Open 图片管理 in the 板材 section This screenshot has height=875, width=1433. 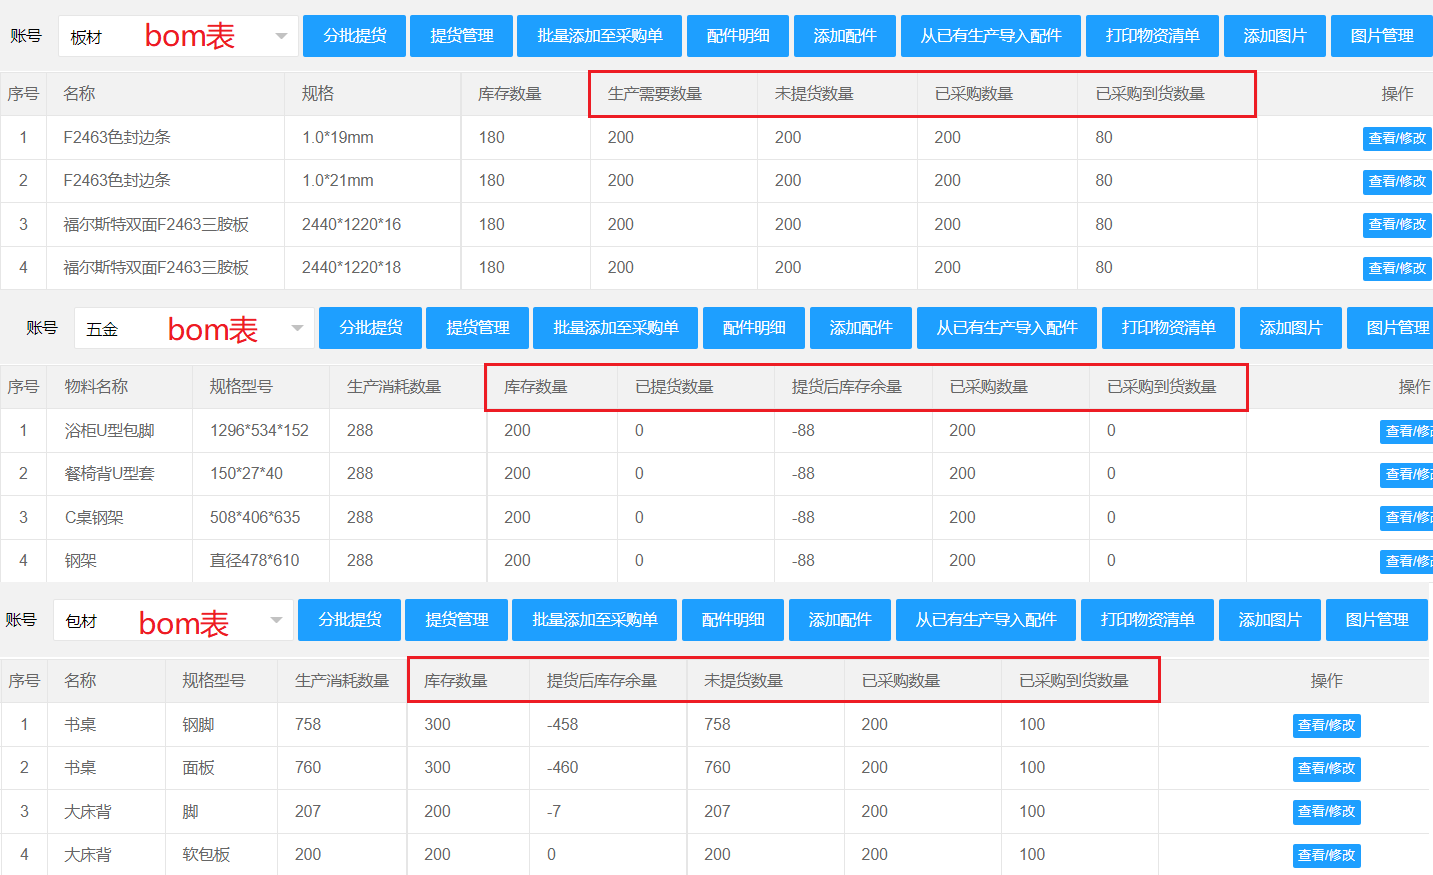coord(1382,36)
